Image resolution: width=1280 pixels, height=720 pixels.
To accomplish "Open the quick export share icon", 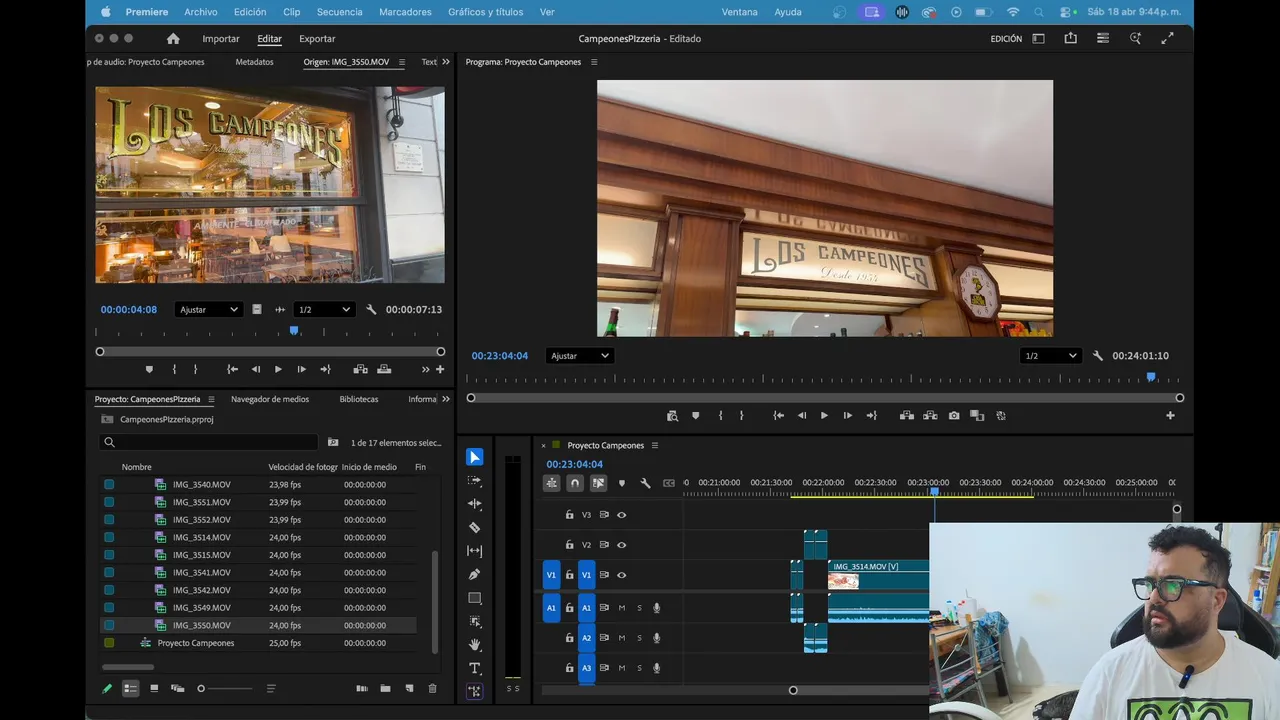I will [x=1071, y=39].
